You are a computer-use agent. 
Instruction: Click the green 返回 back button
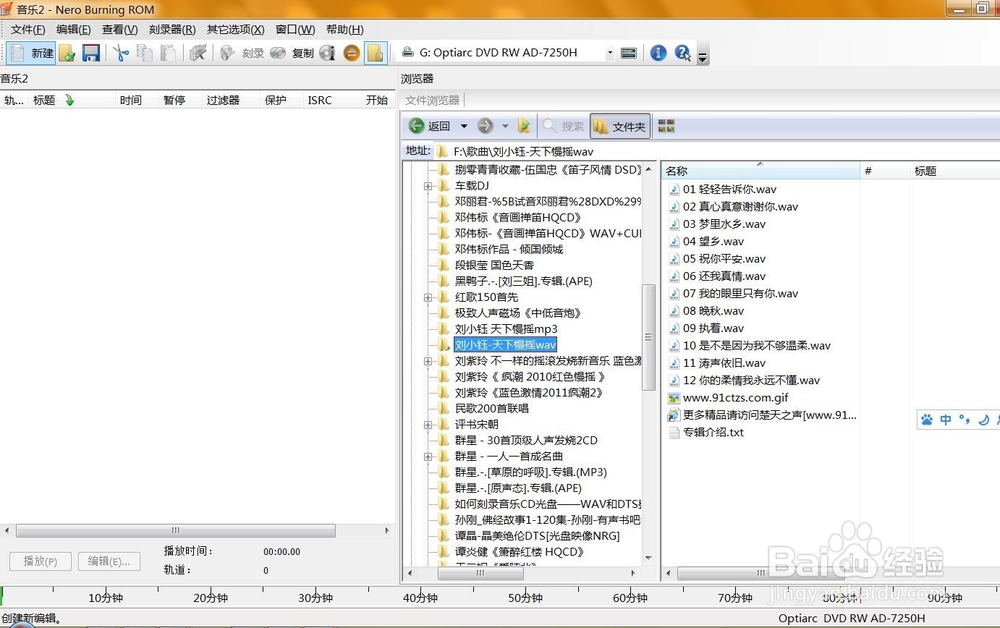(x=430, y=126)
